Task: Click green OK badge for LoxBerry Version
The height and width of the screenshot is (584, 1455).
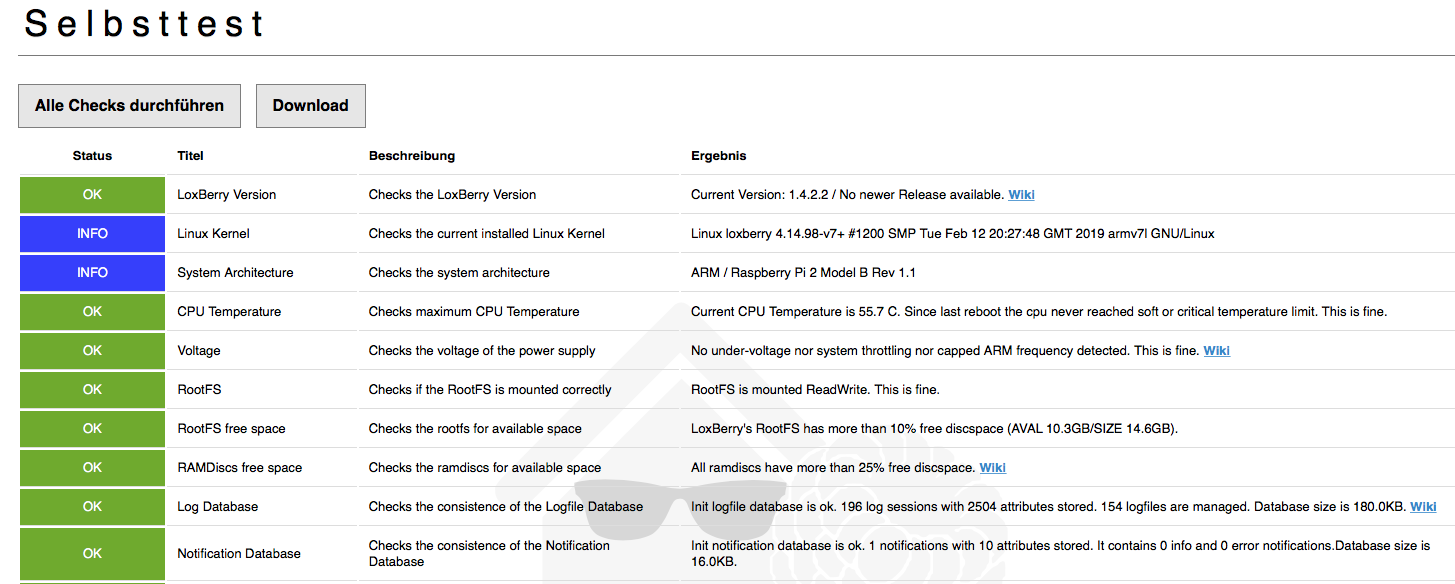Action: coord(92,195)
